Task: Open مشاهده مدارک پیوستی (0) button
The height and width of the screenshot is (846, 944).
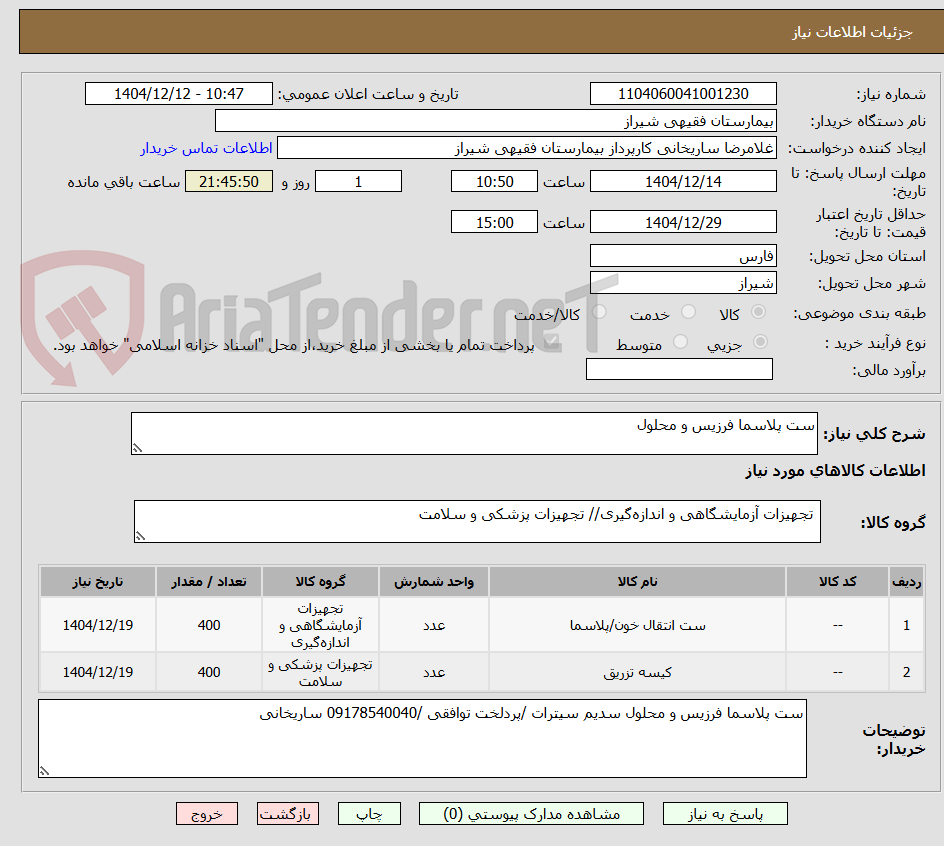Action: 531,813
